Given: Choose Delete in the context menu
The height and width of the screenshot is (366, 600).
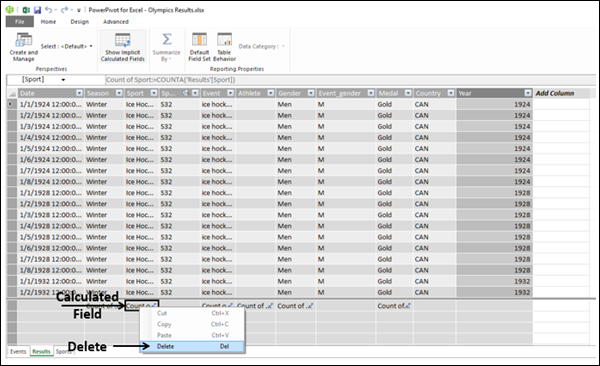Looking at the screenshot, I should click(x=192, y=346).
